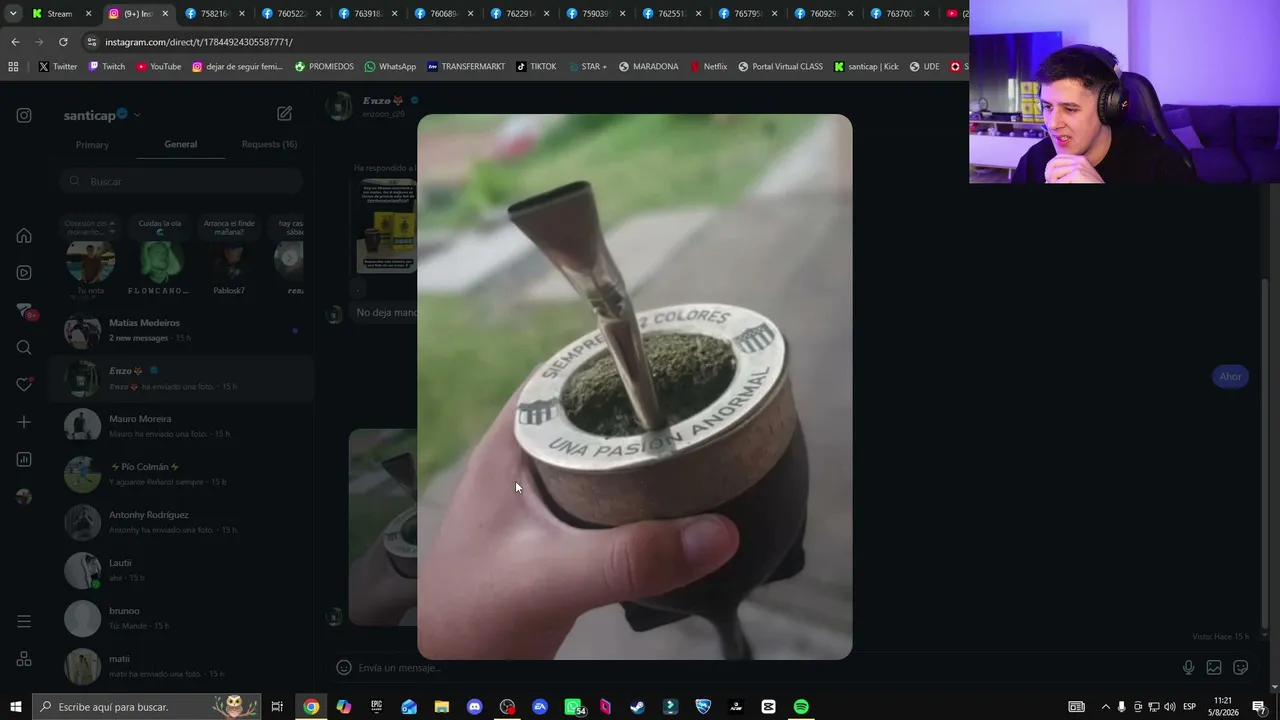Image resolution: width=1280 pixels, height=720 pixels.
Task: Open the Meta apps grid icon
Action: tap(24, 659)
